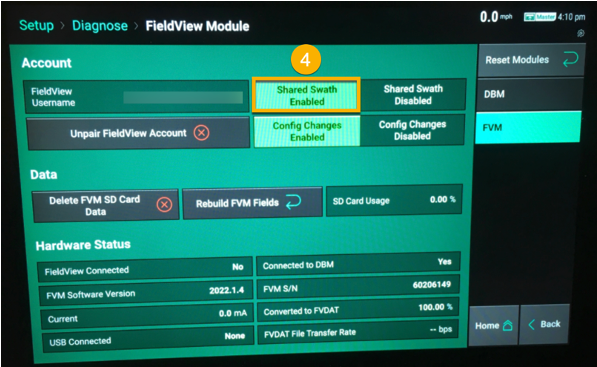Click Reset Modules button
The image size is (597, 367).
pos(531,60)
